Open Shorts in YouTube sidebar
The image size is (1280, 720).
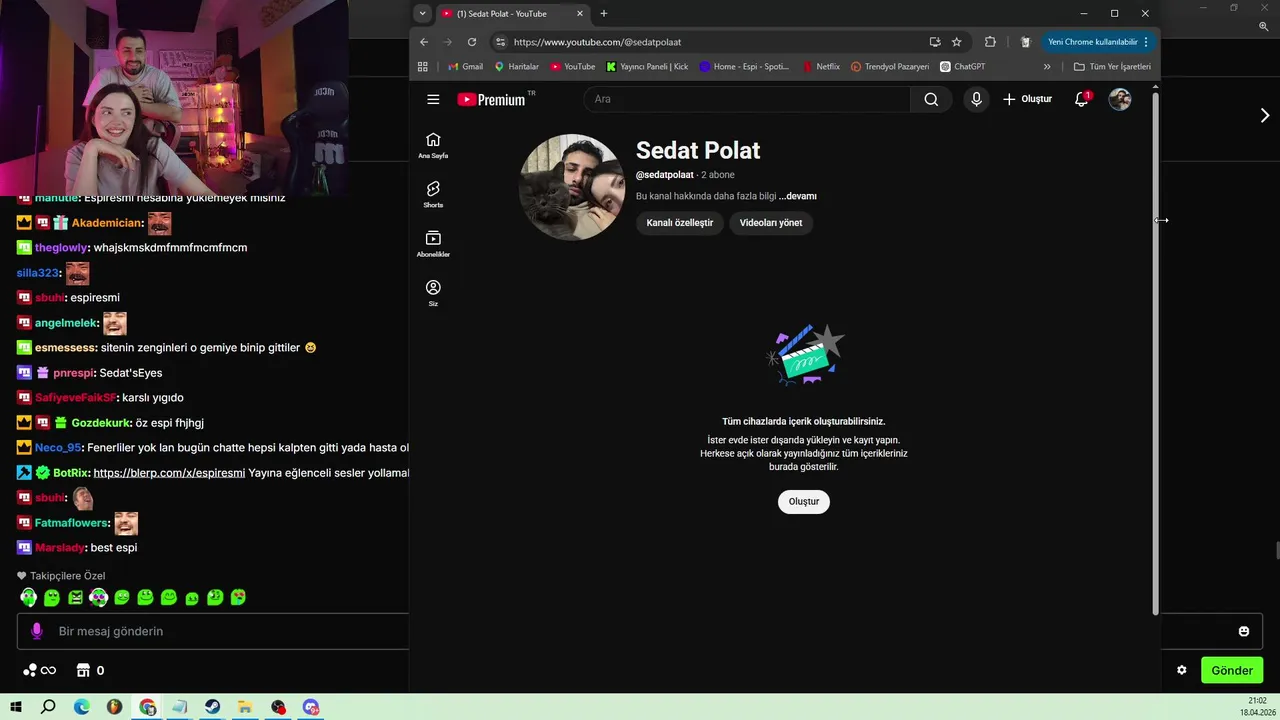click(433, 194)
